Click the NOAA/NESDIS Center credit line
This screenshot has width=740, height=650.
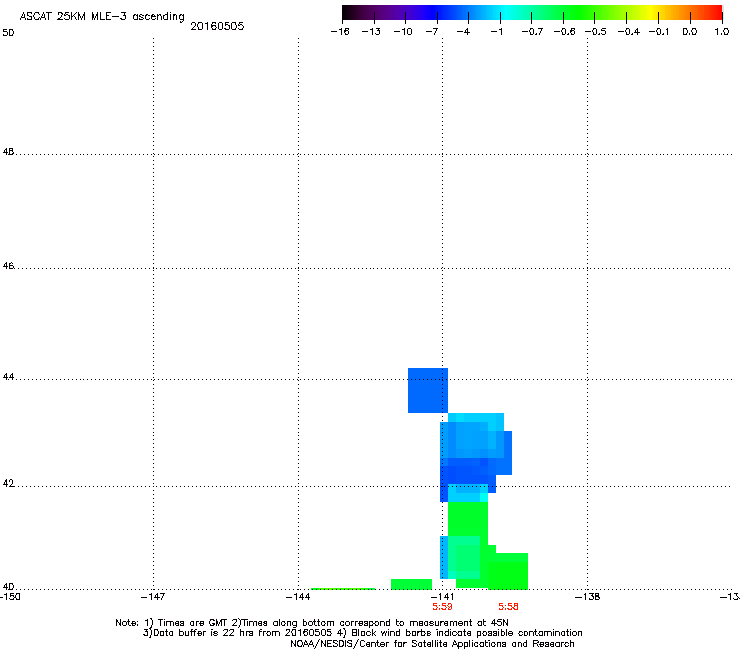click(432, 644)
